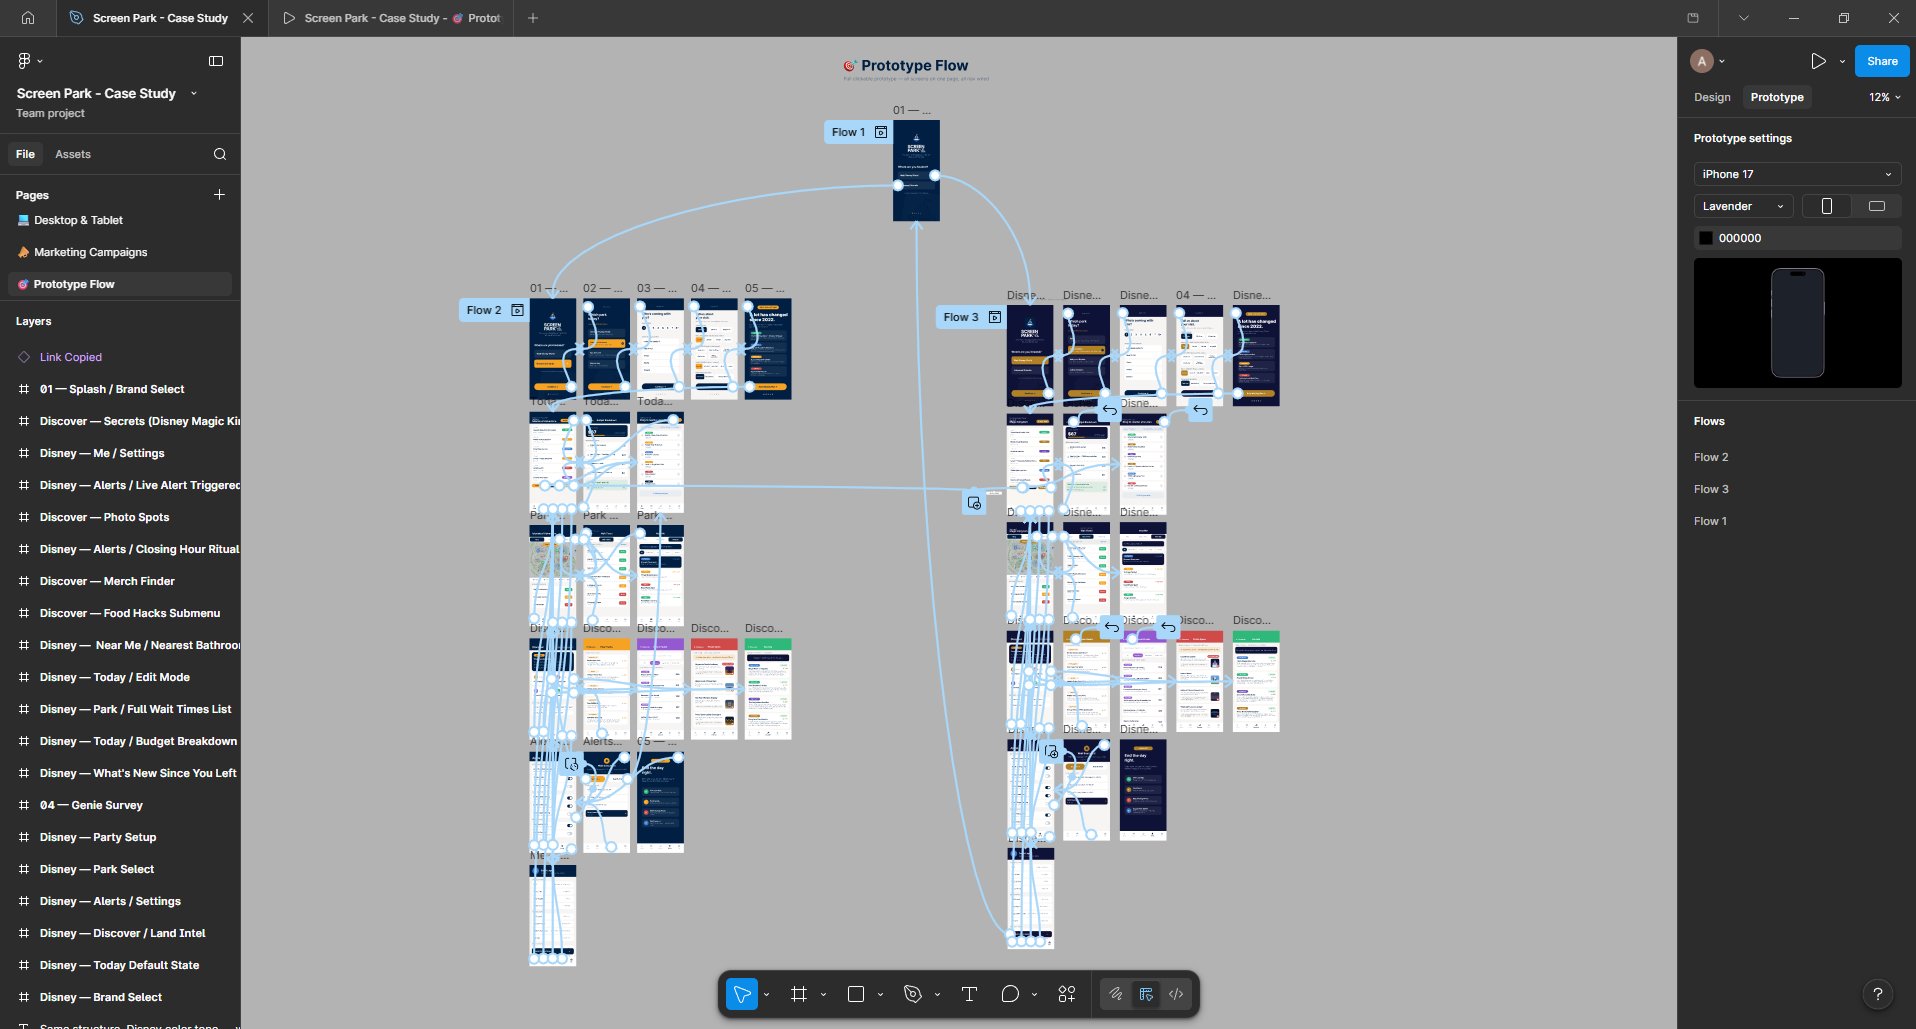Open the Move tool options chevron
This screenshot has height=1029, width=1916.
(x=767, y=994)
